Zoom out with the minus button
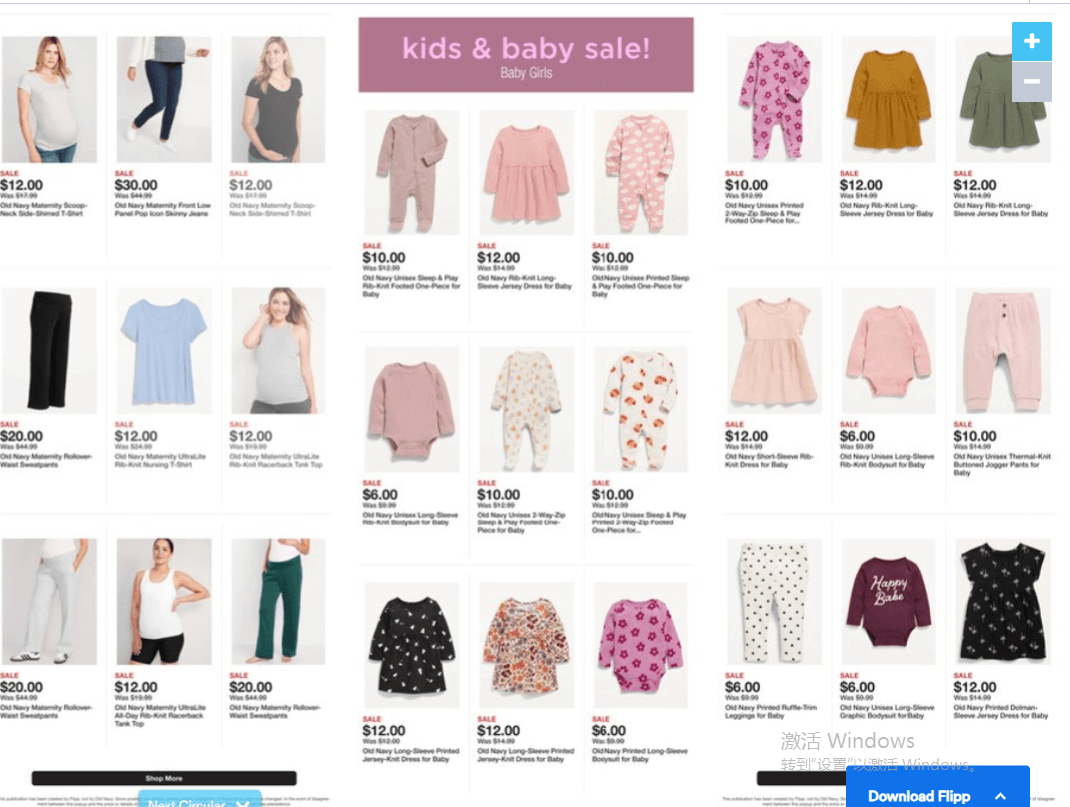 point(1031,82)
